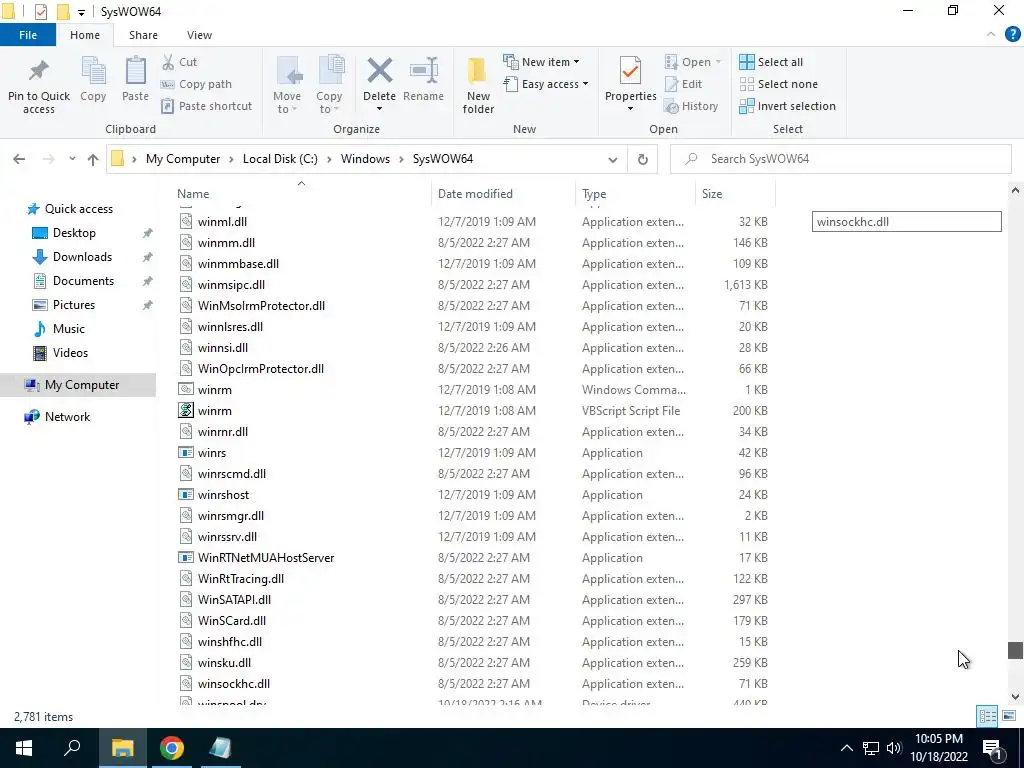Click the winsockhc.dll text field
This screenshot has width=1024, height=768.
pos(906,221)
